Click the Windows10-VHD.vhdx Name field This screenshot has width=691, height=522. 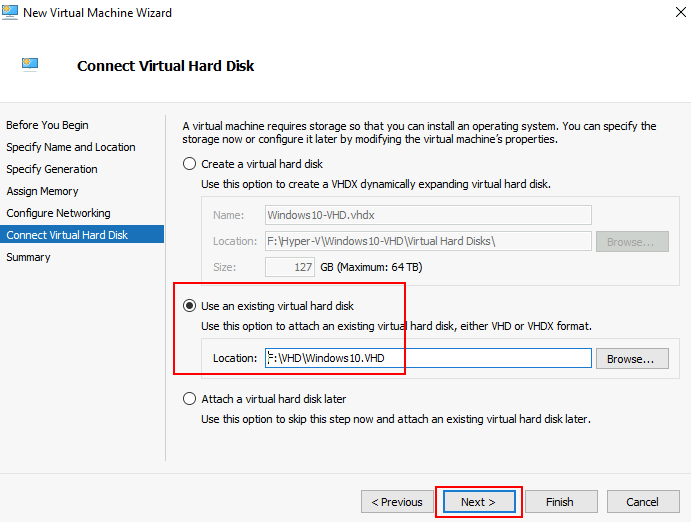[428, 214]
